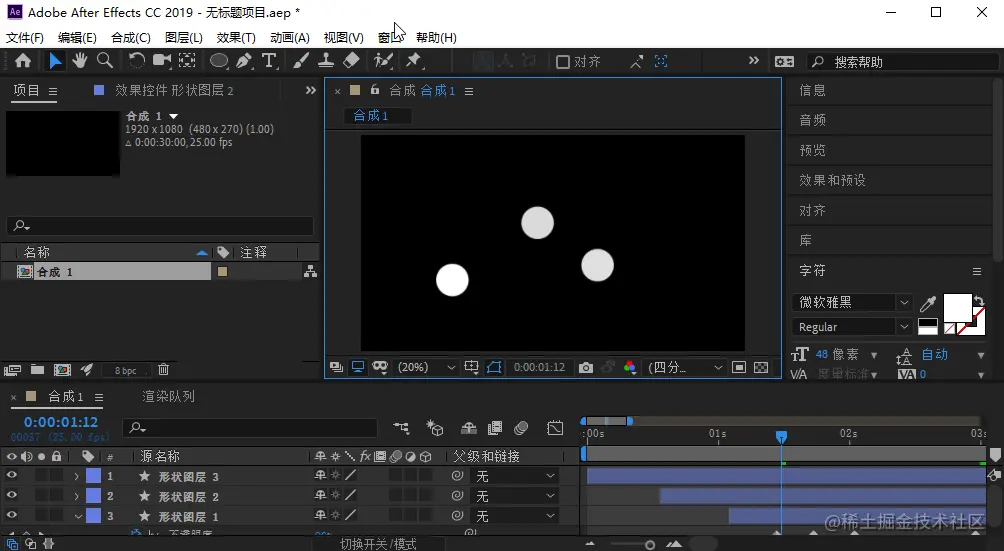Viewport: 1004px width, 551px height.
Task: Open the graph editor icon in timeline
Action: pyautogui.click(x=555, y=427)
